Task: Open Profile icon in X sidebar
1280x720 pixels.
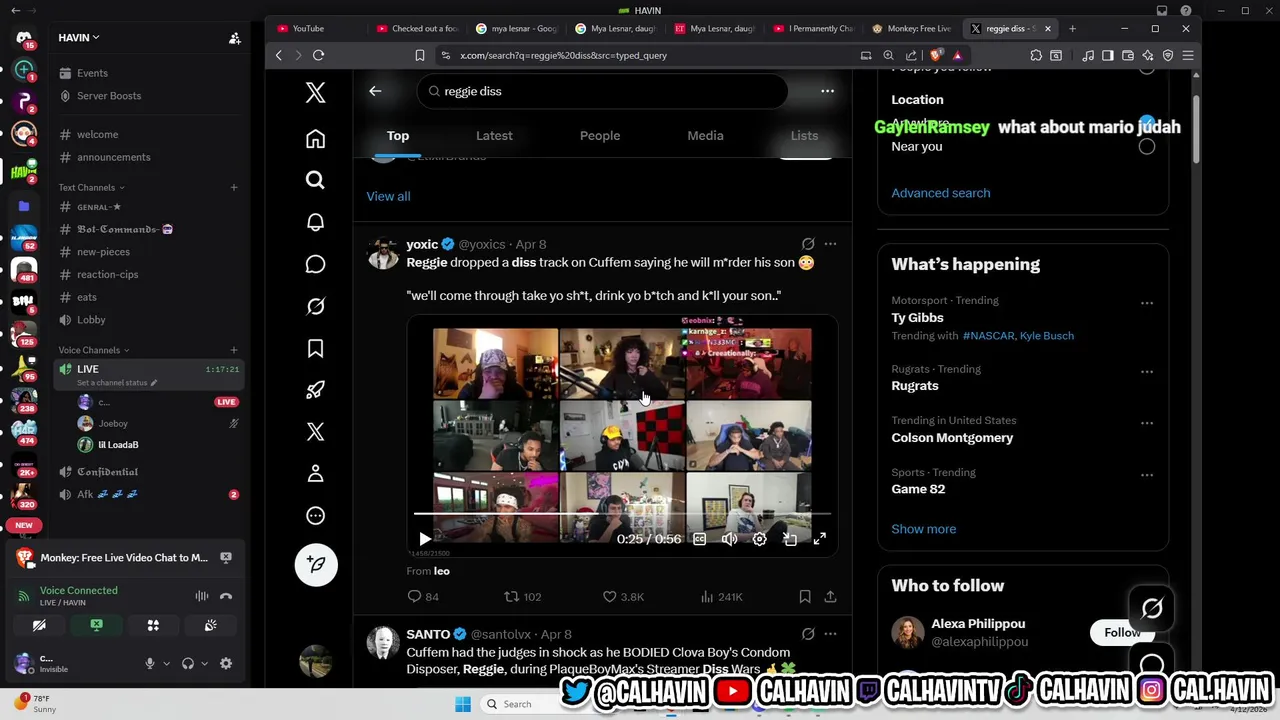Action: [315, 474]
